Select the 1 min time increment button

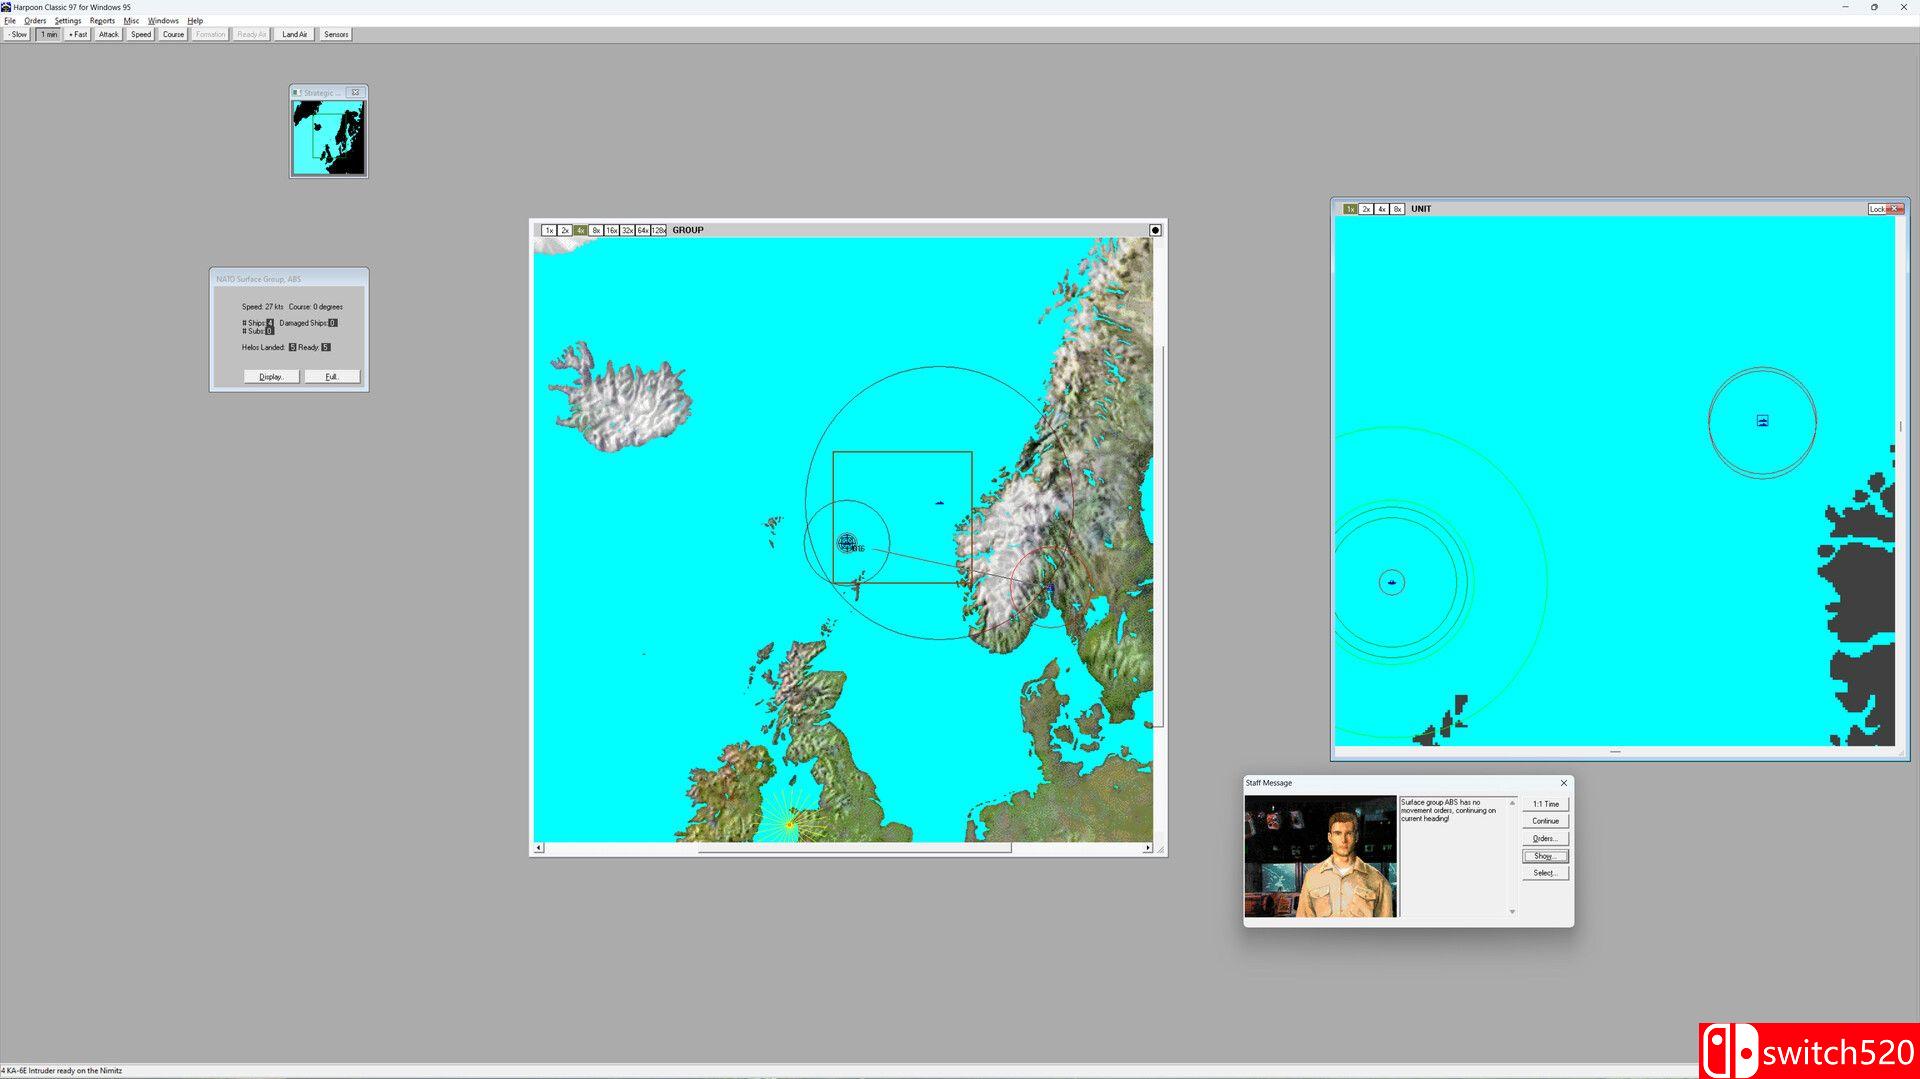(47, 34)
